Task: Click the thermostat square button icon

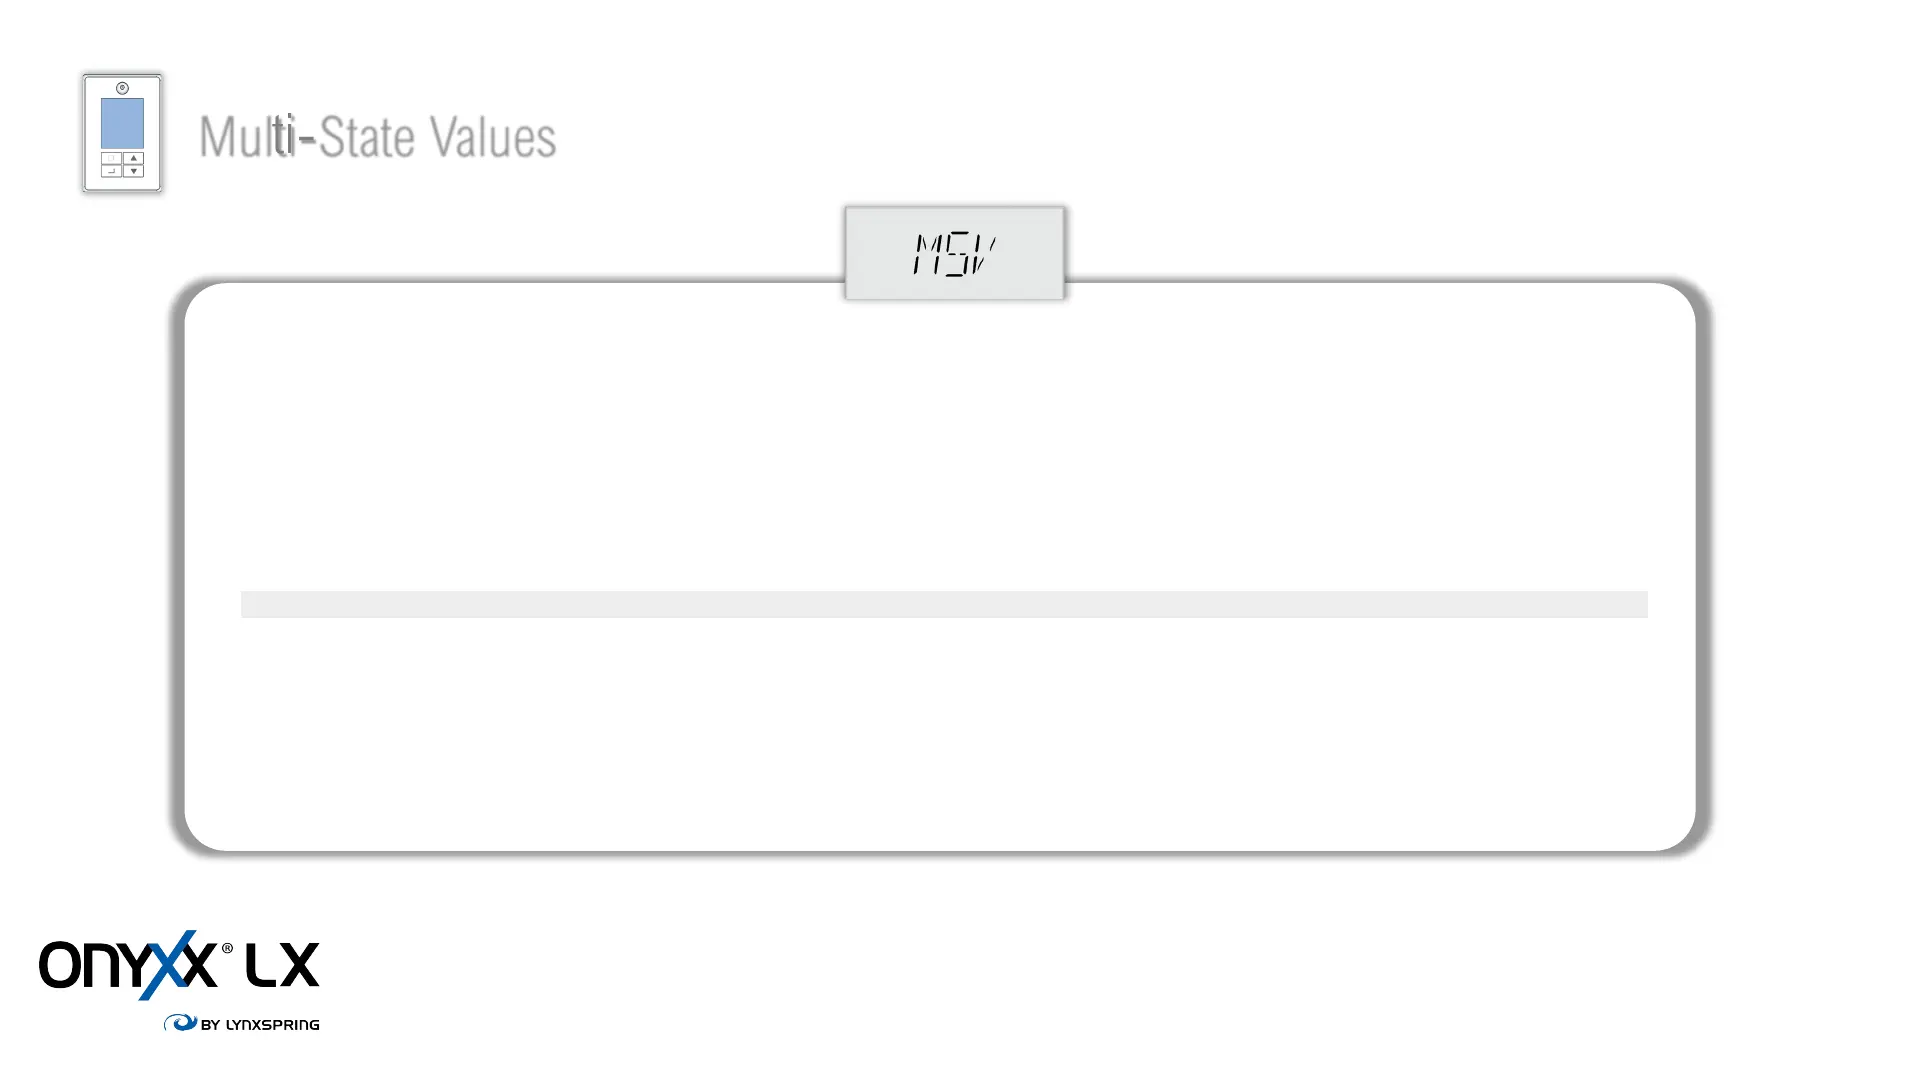Action: pos(111,158)
